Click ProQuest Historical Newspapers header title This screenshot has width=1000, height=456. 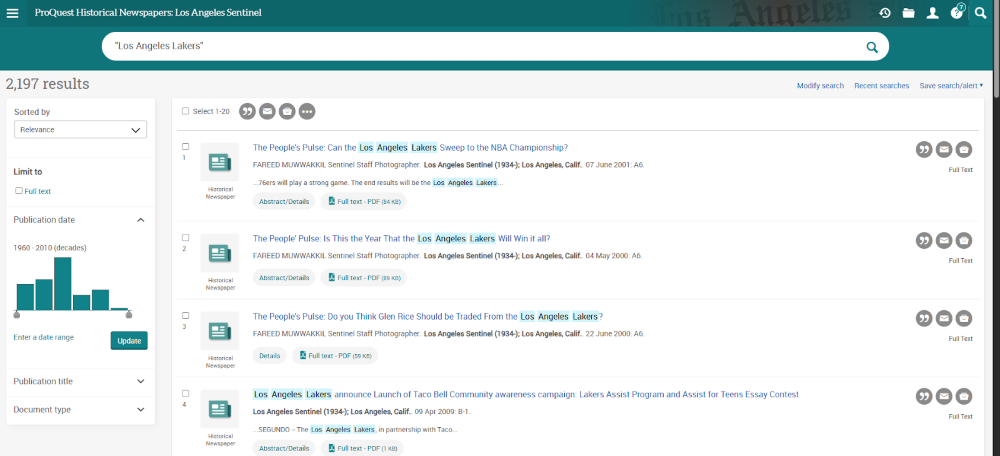click(148, 13)
